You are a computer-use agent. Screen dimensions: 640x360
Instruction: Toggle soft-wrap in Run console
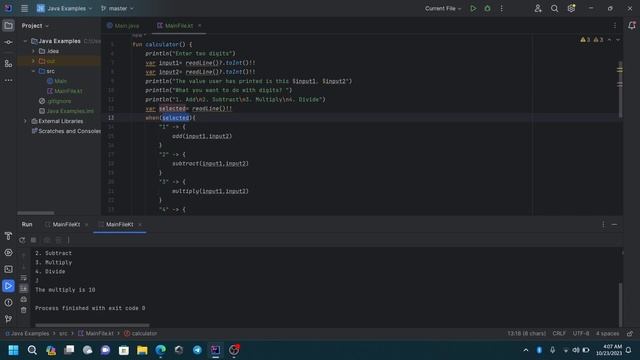(x=24, y=278)
